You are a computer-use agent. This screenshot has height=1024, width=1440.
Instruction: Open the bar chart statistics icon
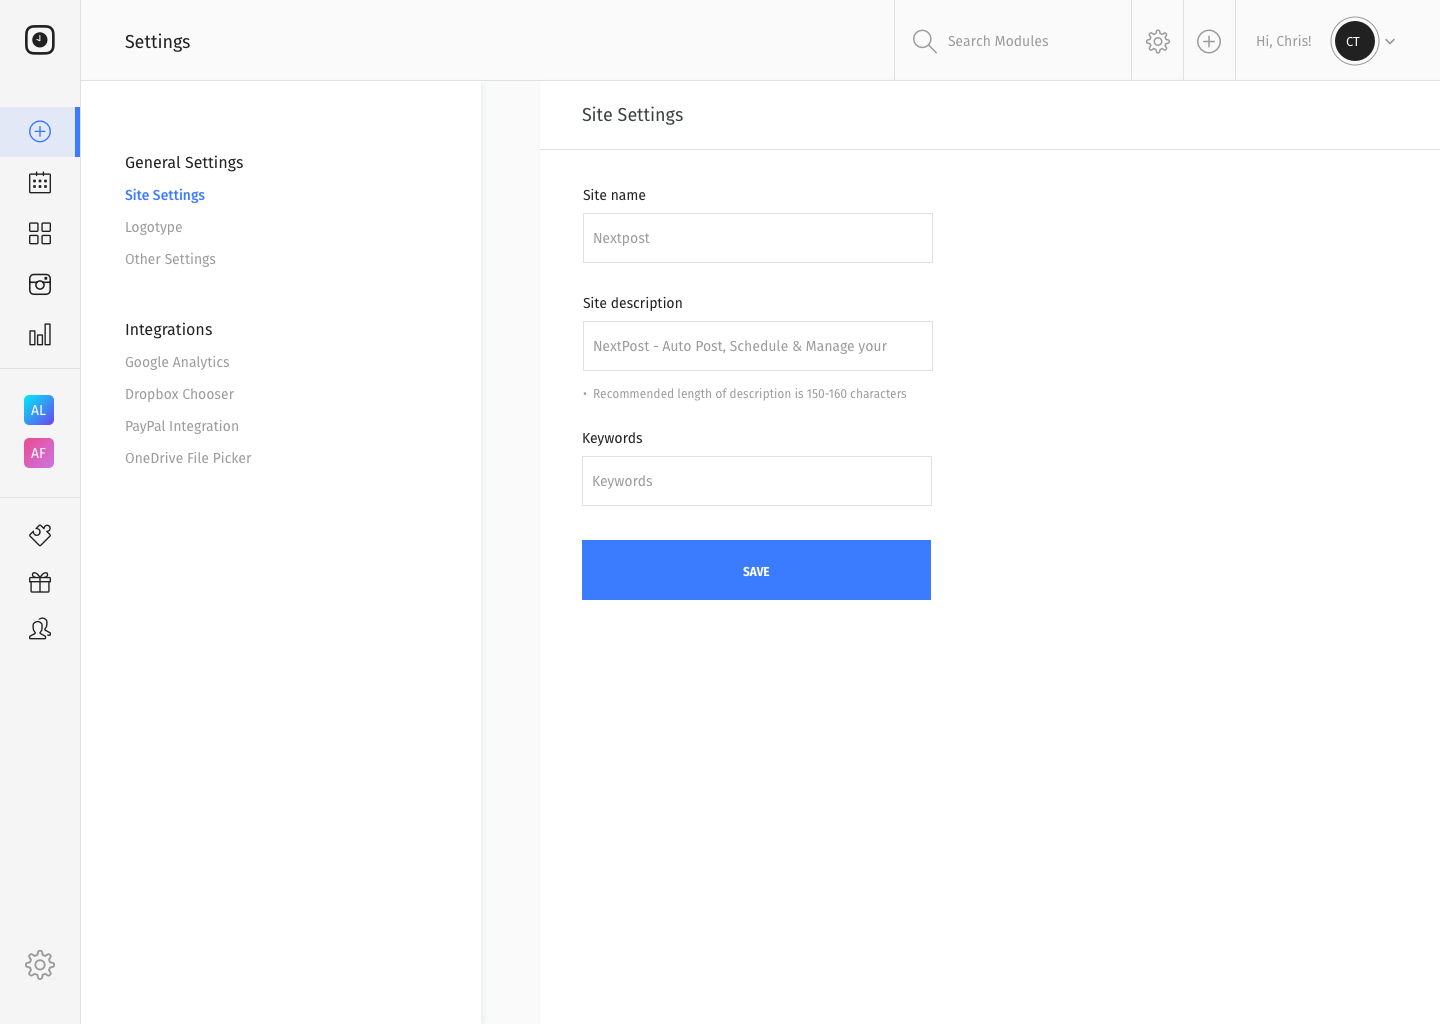(x=40, y=335)
